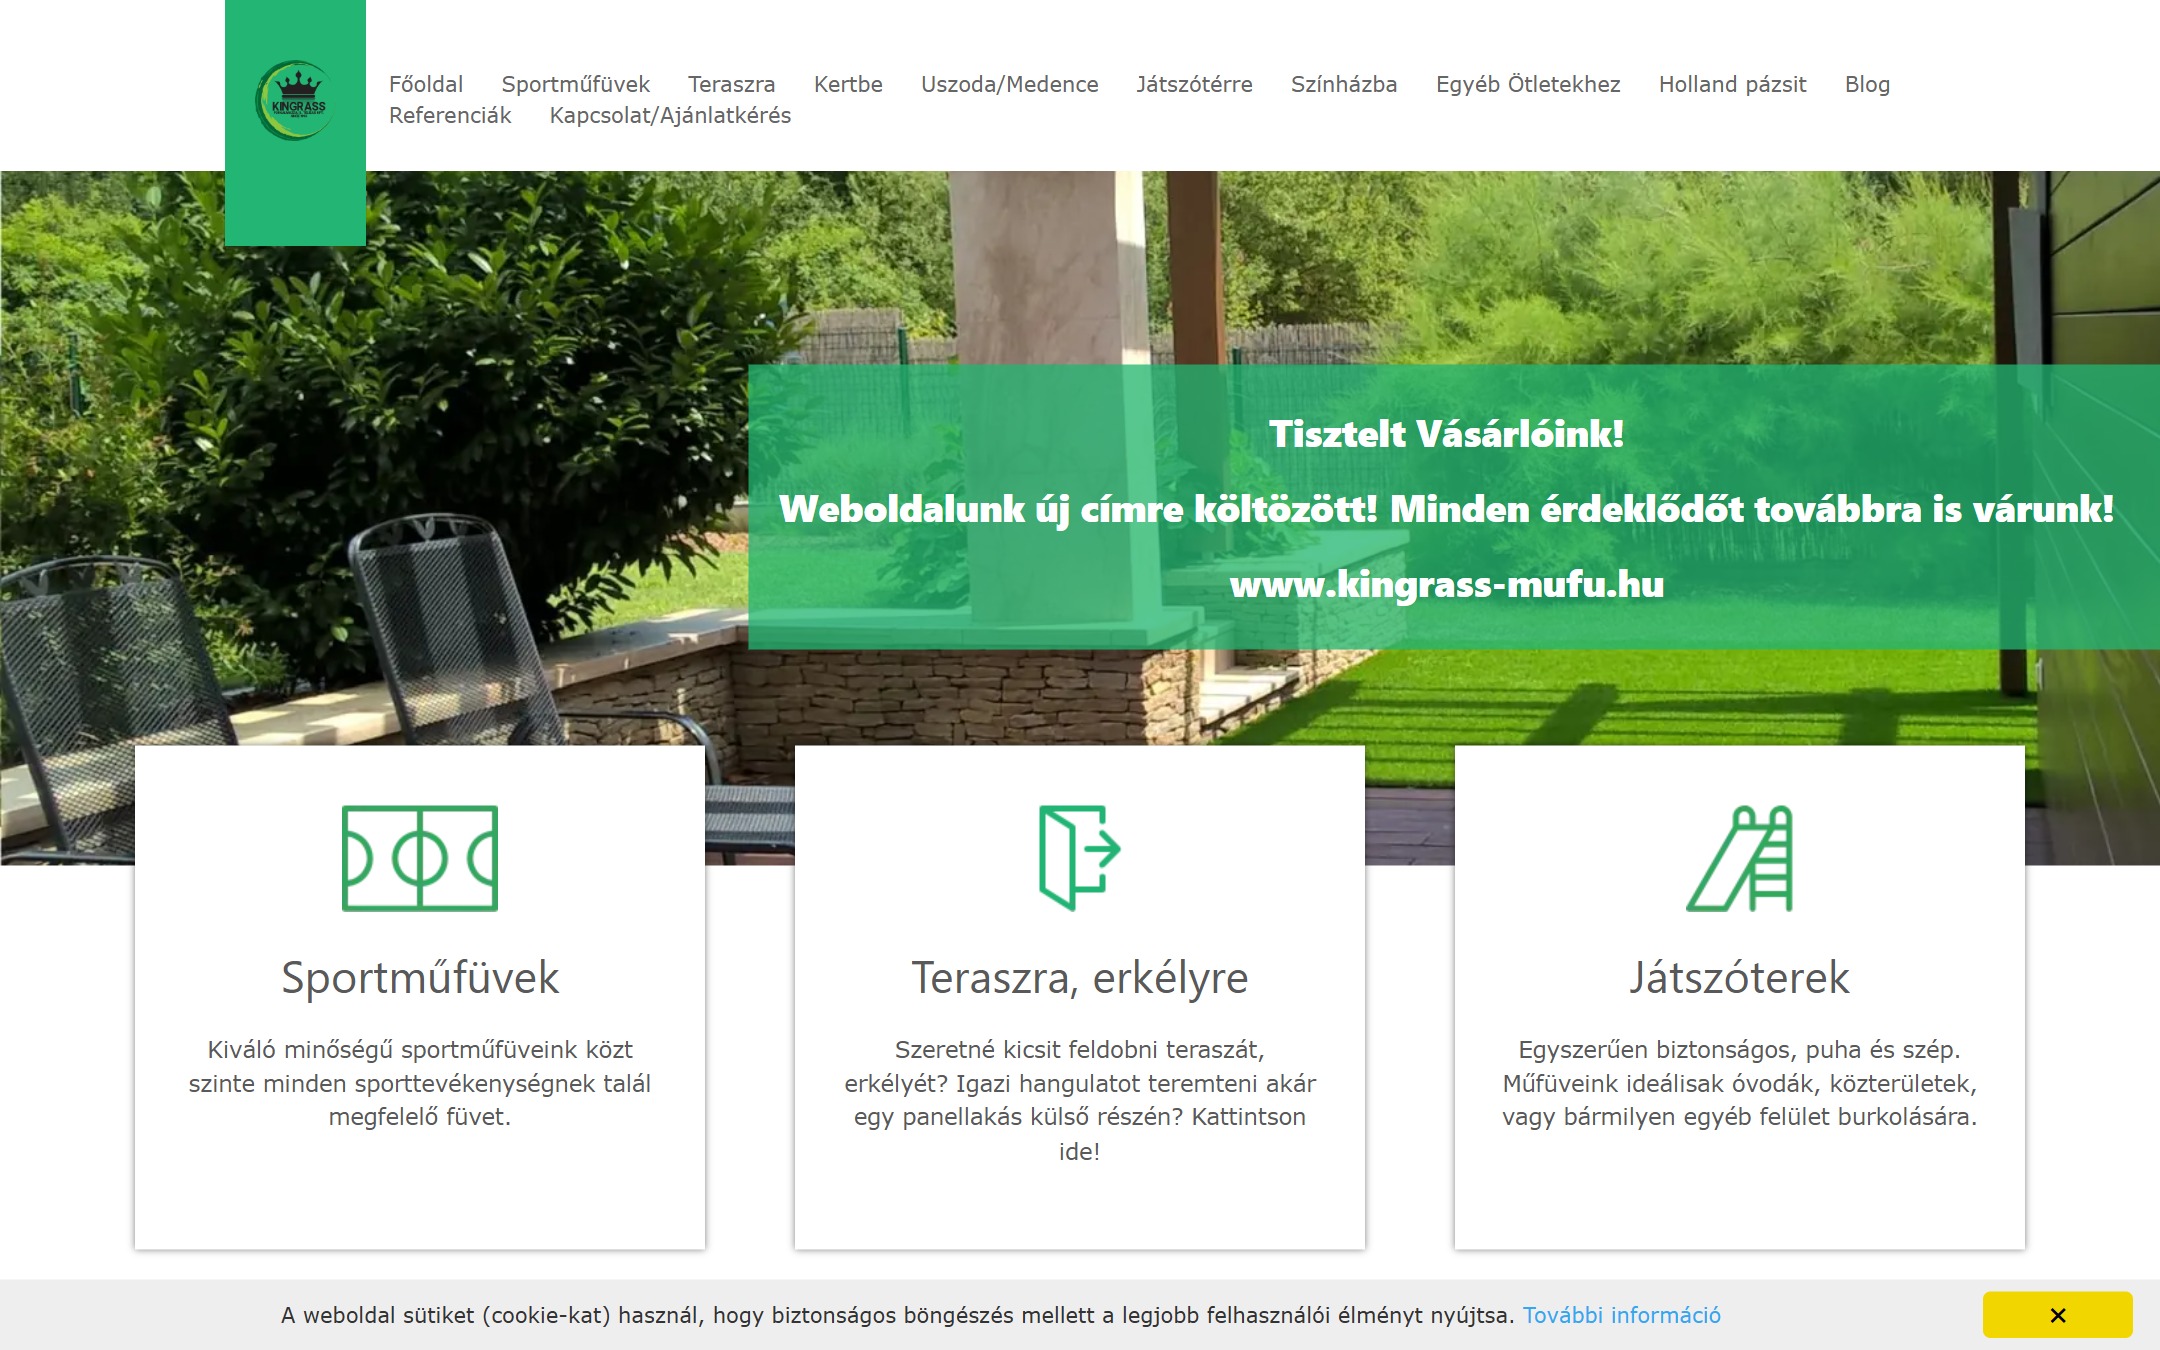Go to the Sportműfüvek menu page
The image size is (2160, 1350).
coord(576,84)
